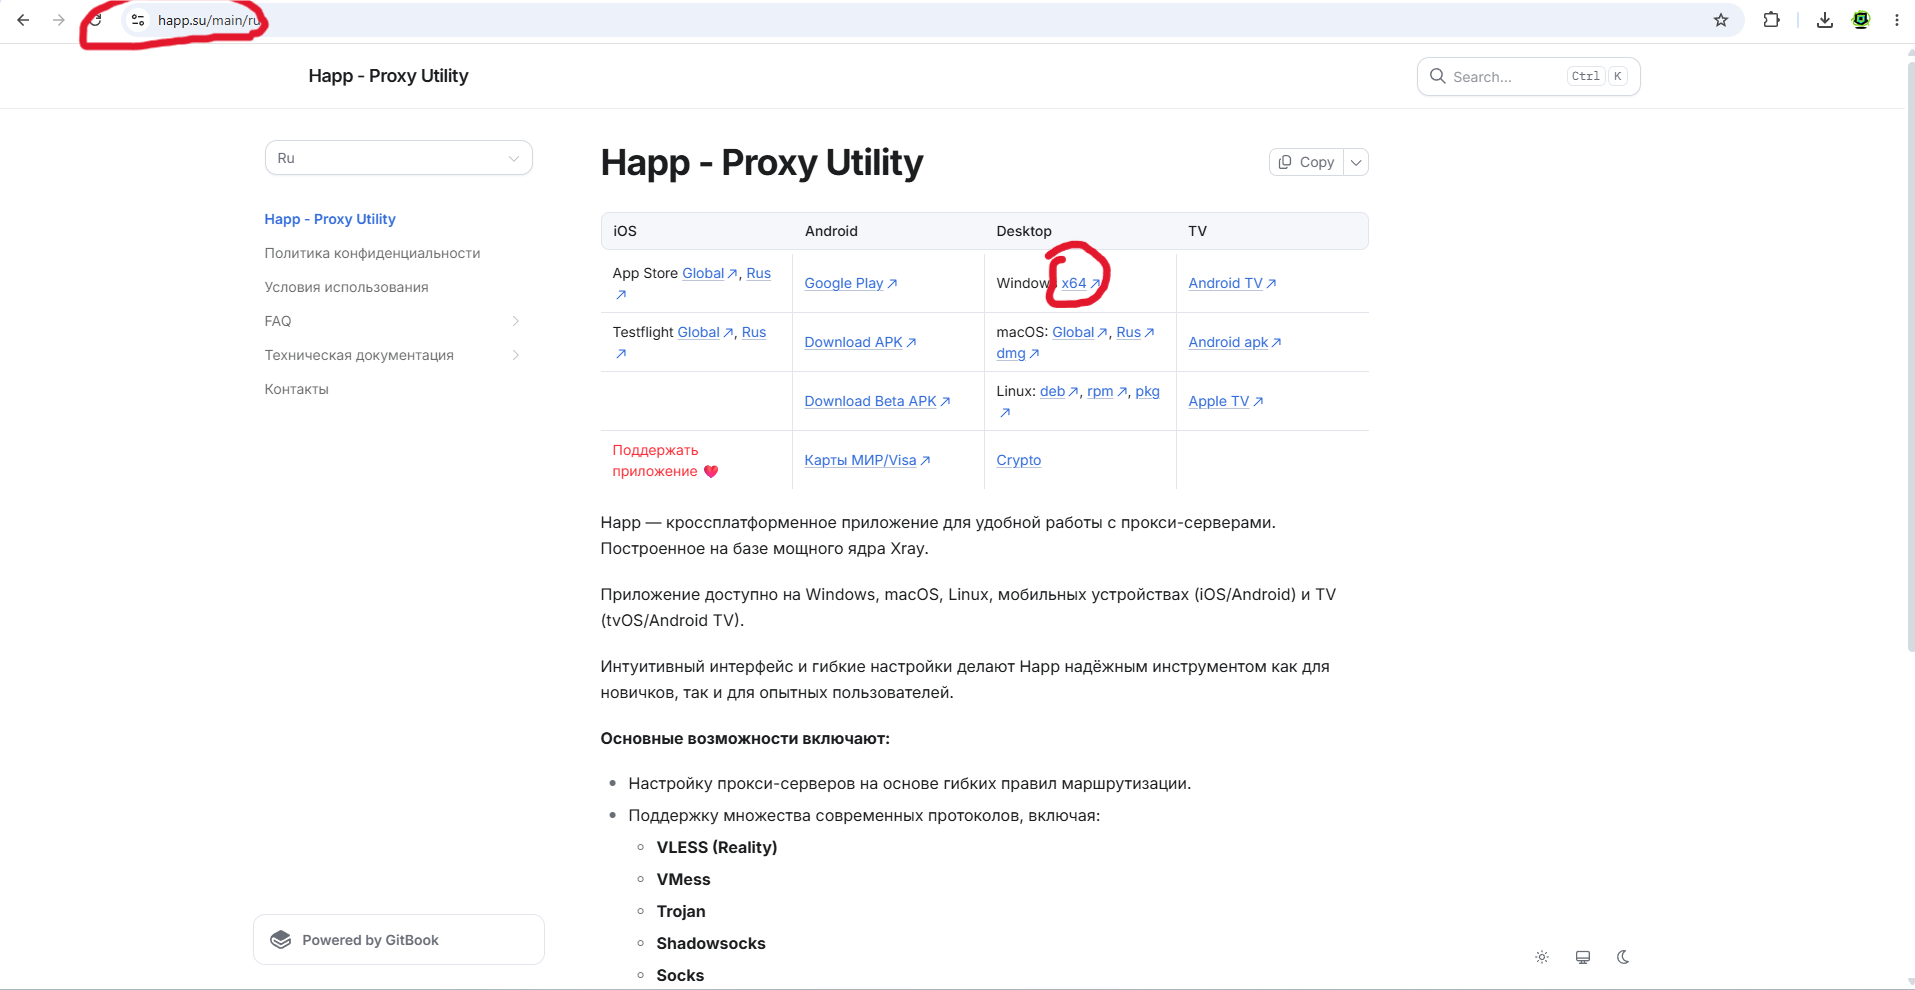Open browser three-dot menu
This screenshot has width=1915, height=990.
[1897, 20]
